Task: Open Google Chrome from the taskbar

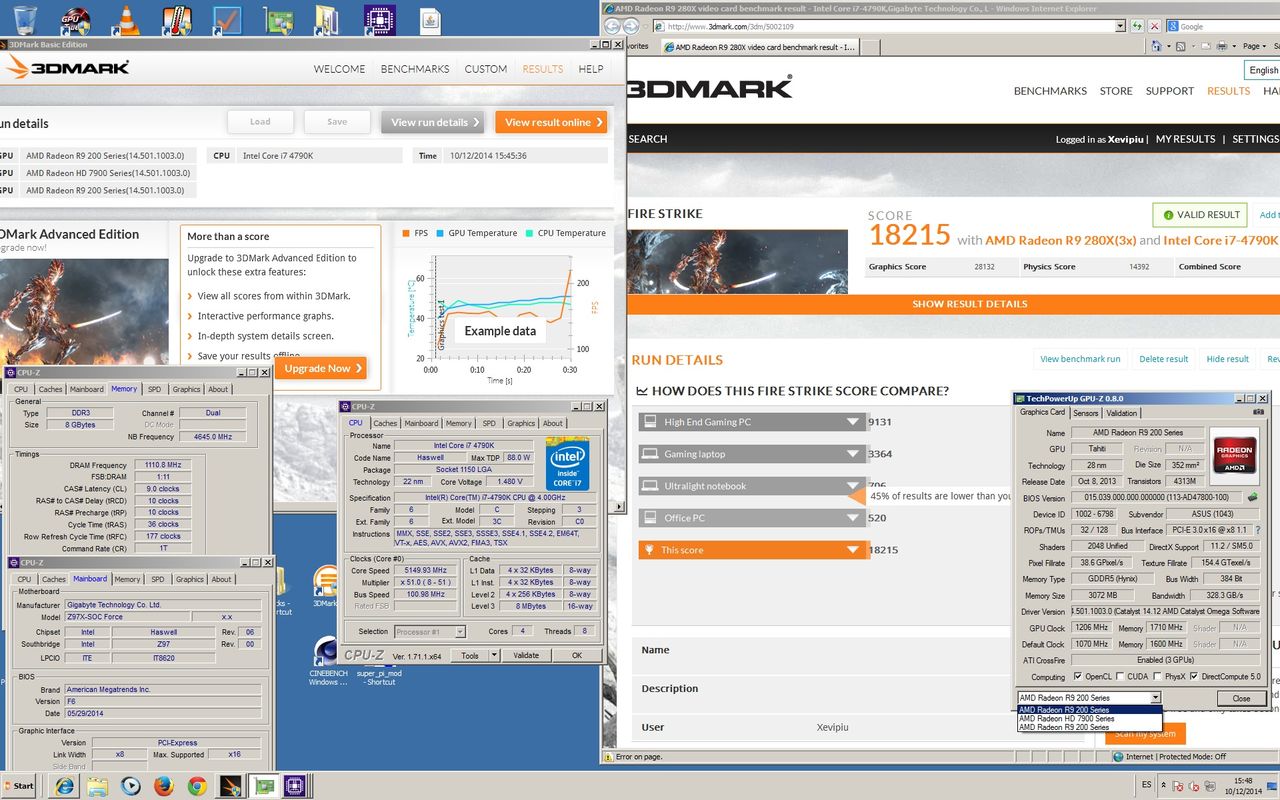Action: click(x=196, y=786)
